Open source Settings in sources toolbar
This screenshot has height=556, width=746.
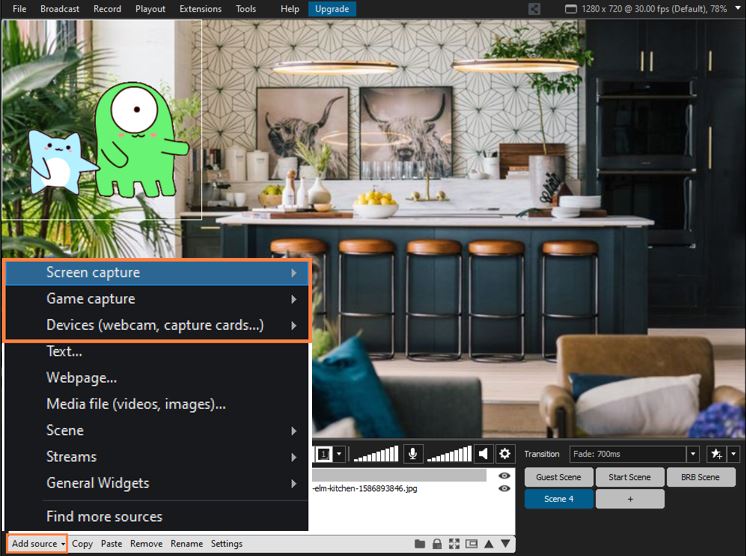coord(226,544)
